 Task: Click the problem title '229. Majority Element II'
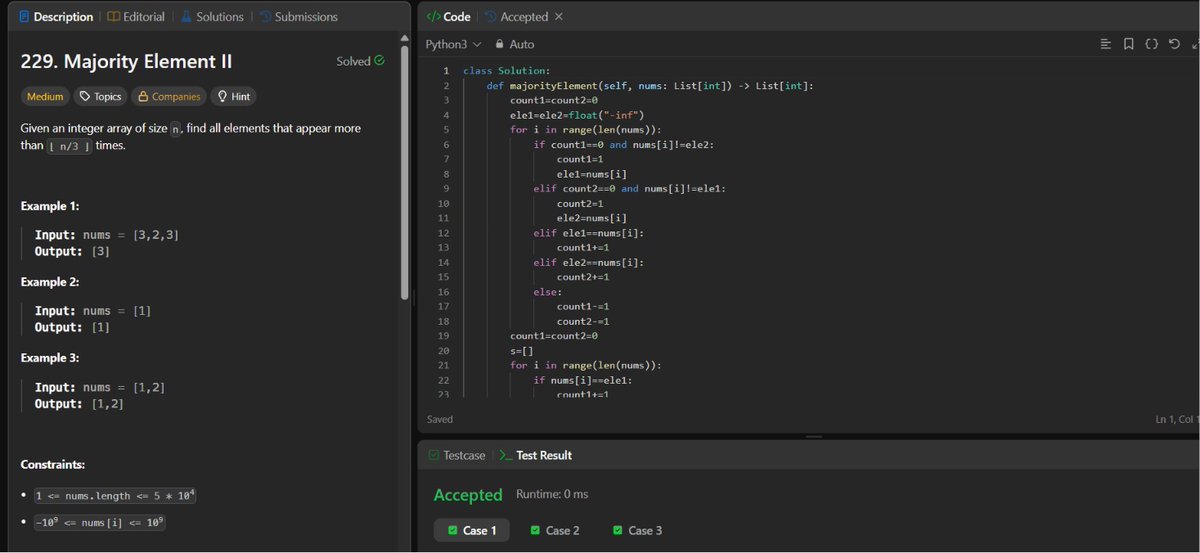(x=126, y=61)
